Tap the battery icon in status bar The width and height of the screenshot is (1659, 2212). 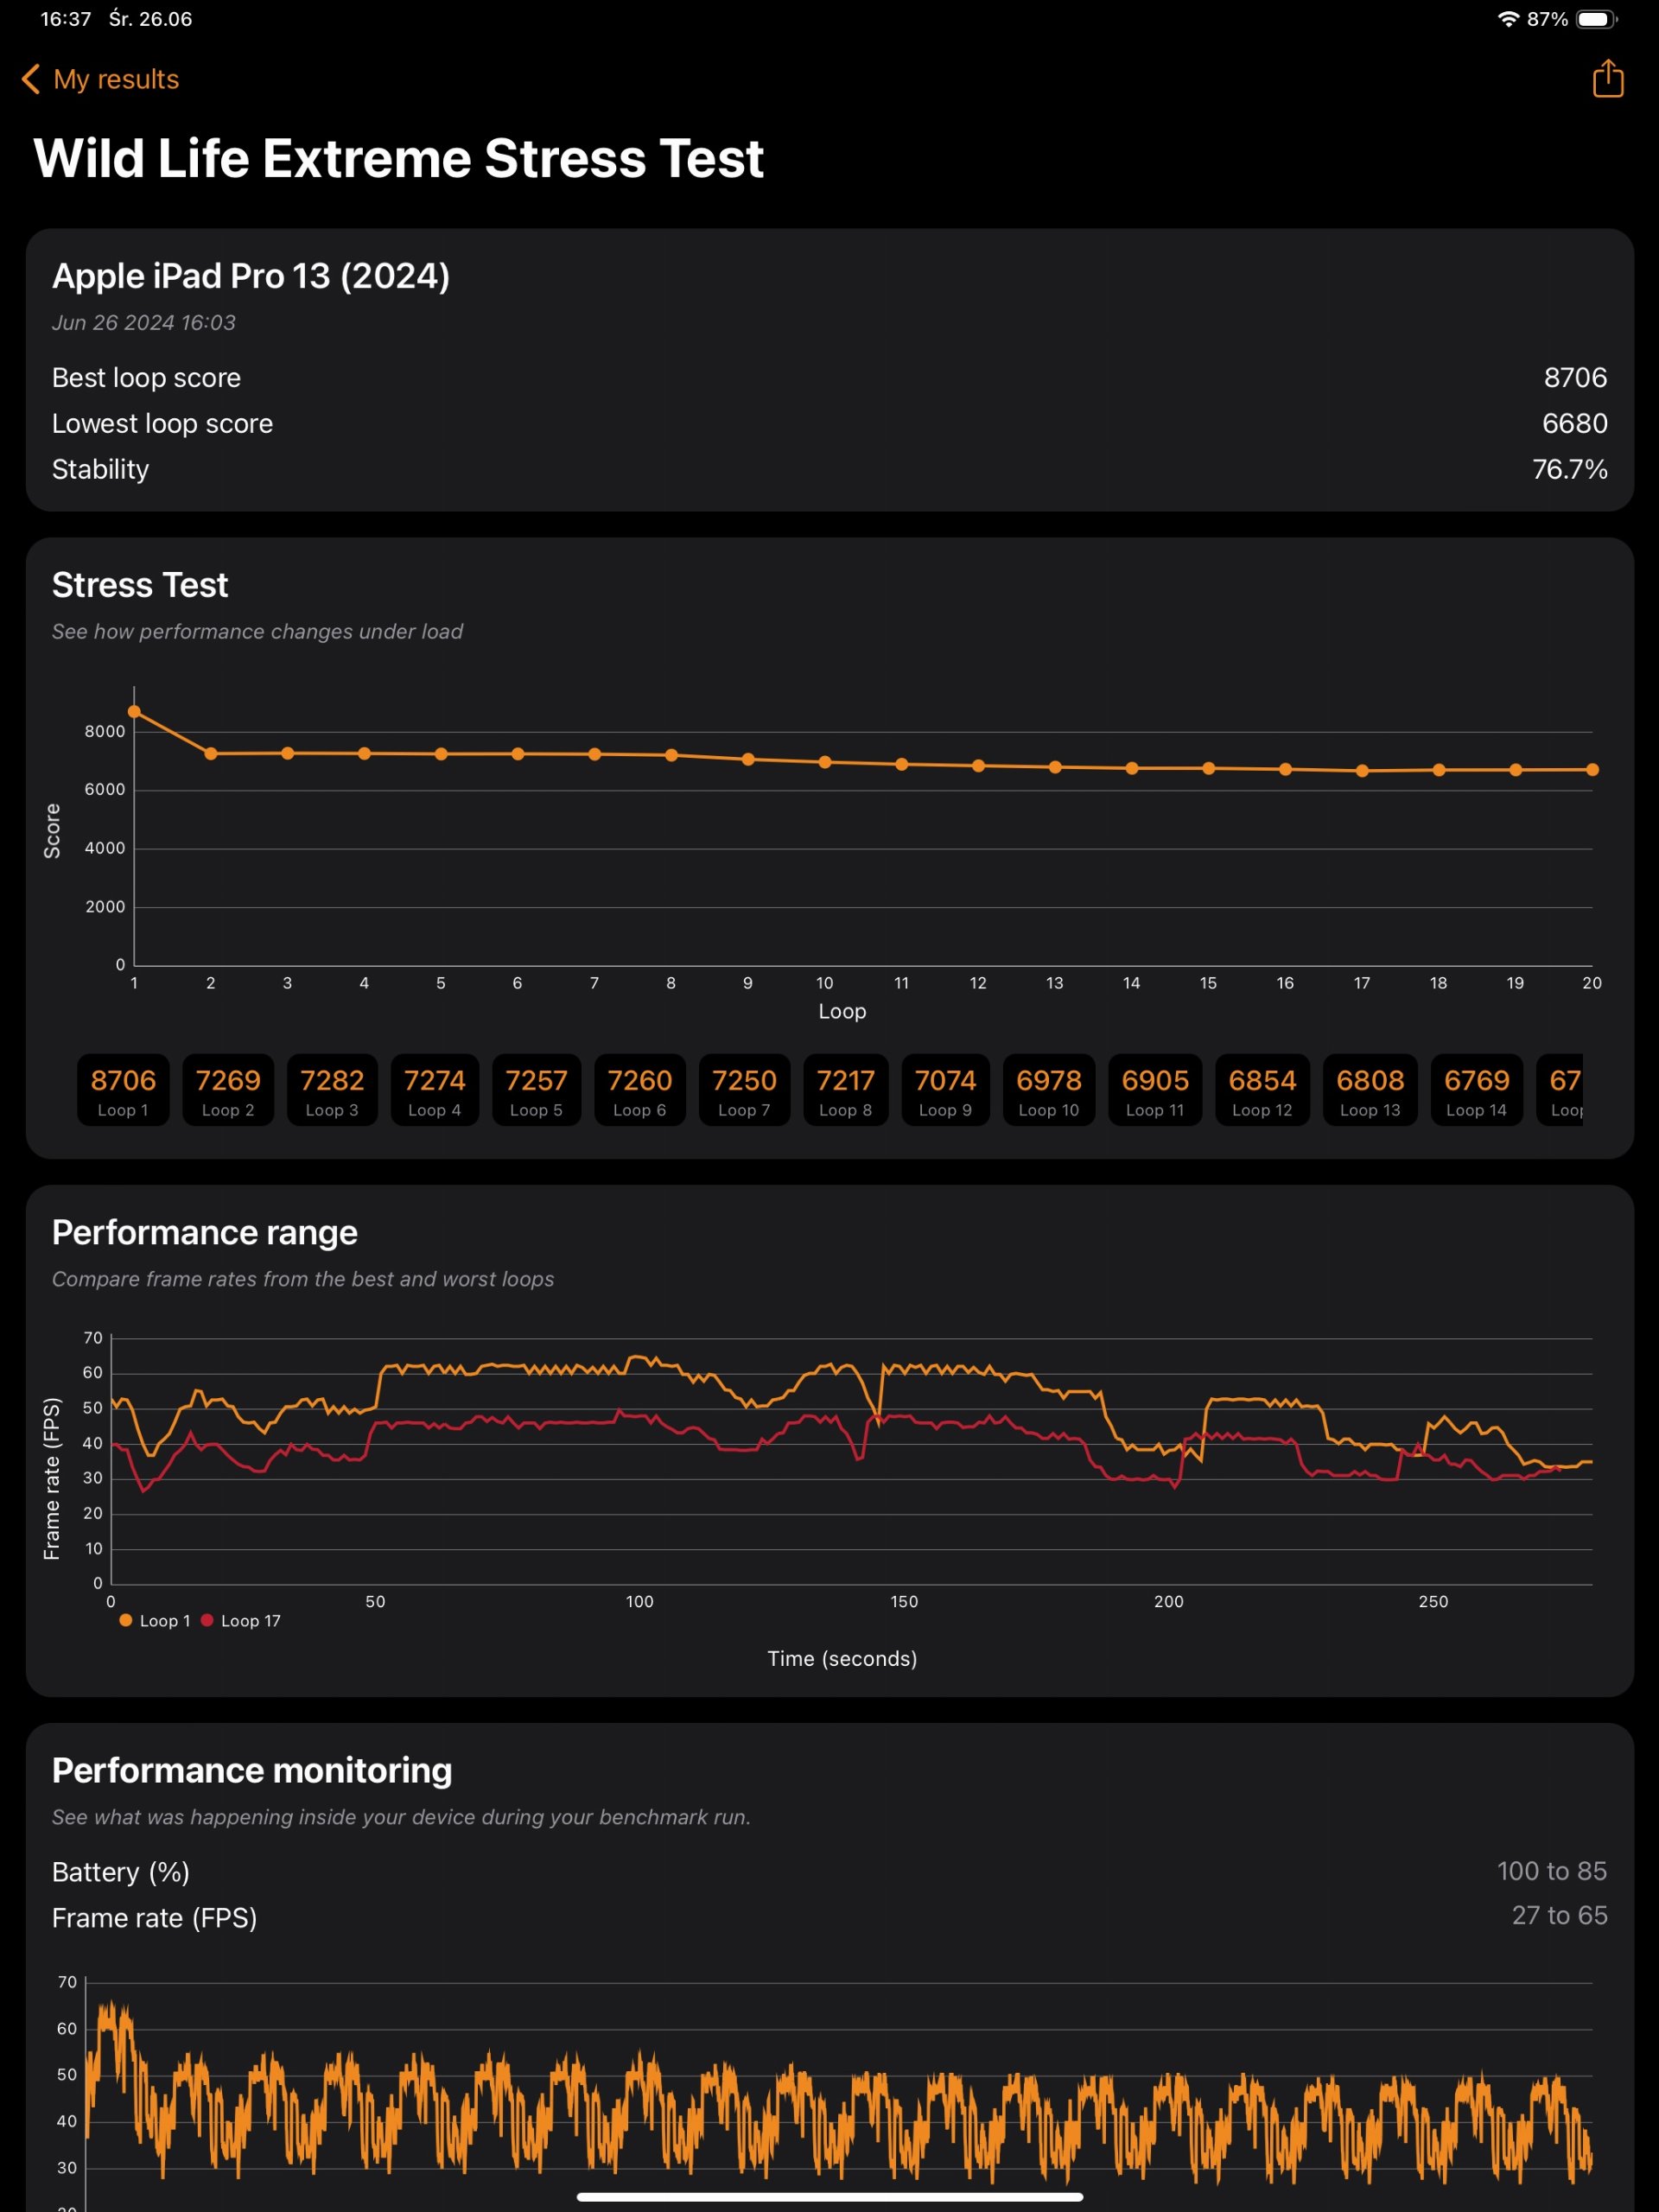pos(1596,19)
